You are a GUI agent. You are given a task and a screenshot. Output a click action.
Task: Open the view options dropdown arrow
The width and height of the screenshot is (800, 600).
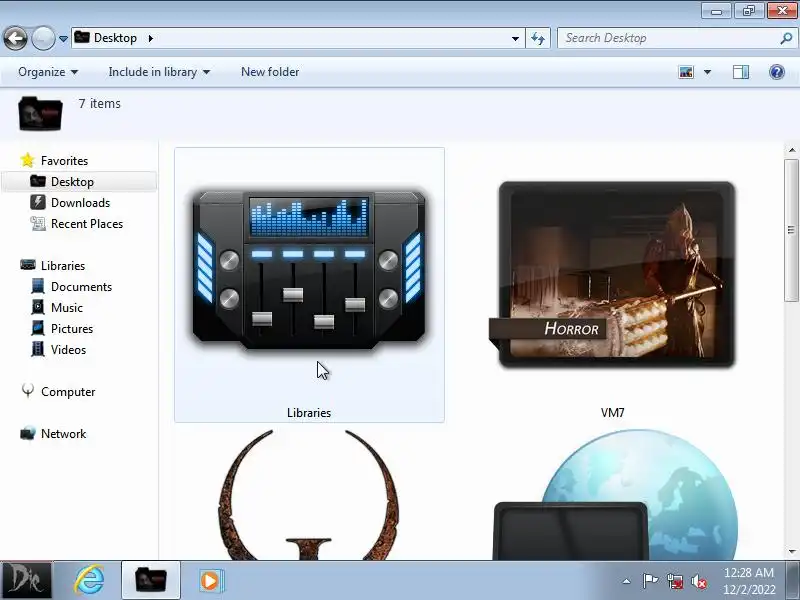click(707, 72)
